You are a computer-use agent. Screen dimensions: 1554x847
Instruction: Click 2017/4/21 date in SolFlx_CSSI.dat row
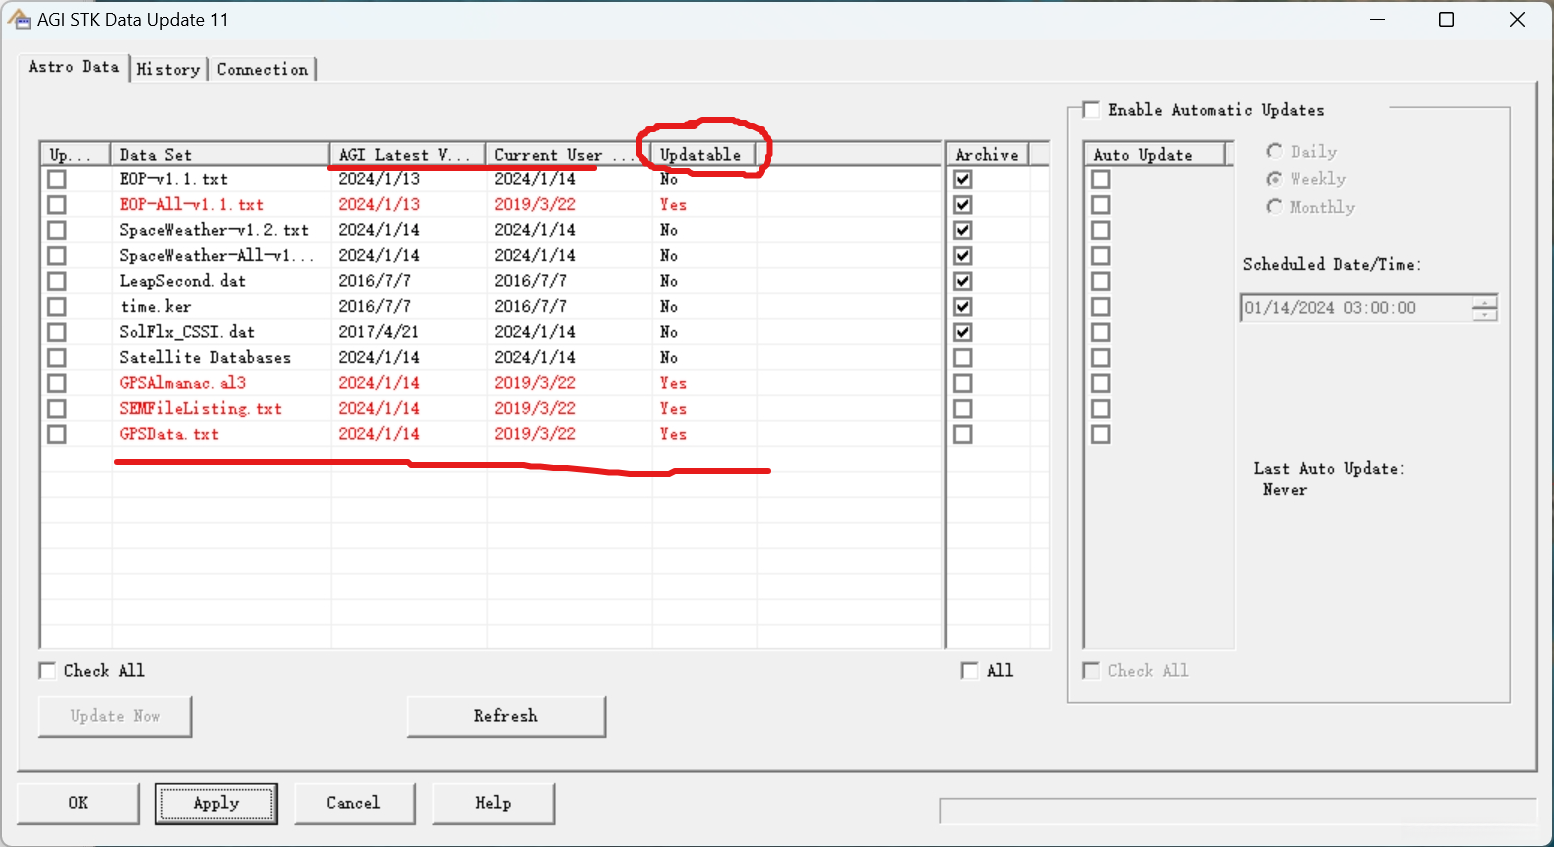[379, 332]
